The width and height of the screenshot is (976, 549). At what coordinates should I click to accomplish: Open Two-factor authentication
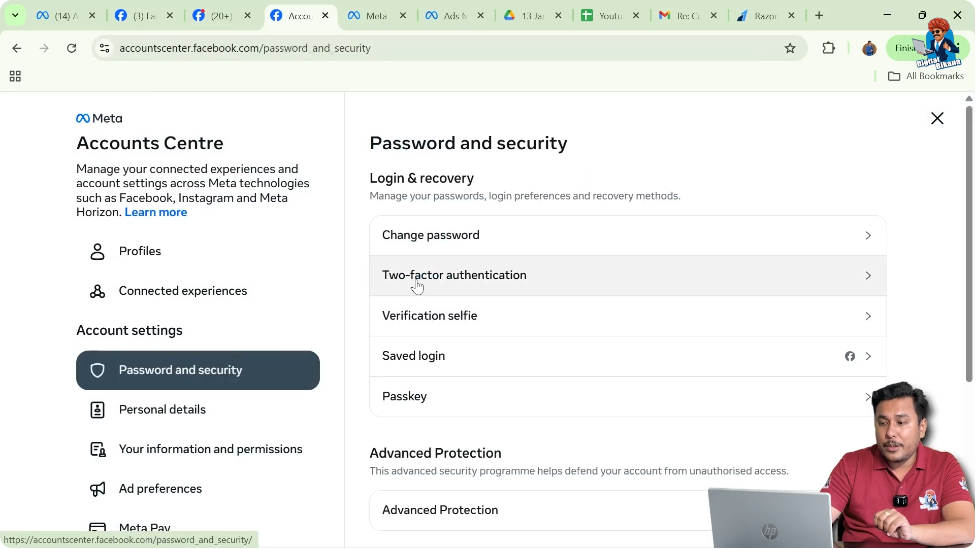click(x=627, y=276)
